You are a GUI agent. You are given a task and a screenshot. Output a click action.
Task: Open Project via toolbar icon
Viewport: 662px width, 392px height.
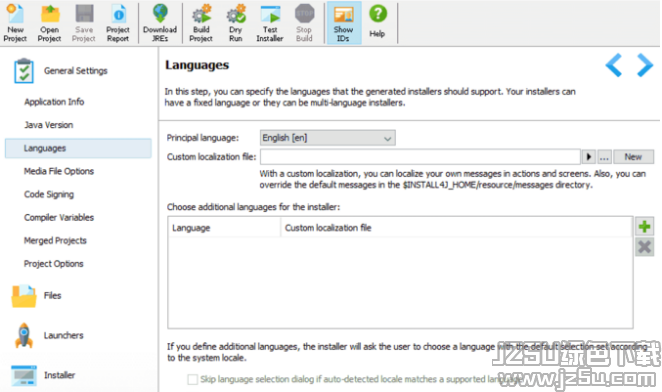click(49, 23)
